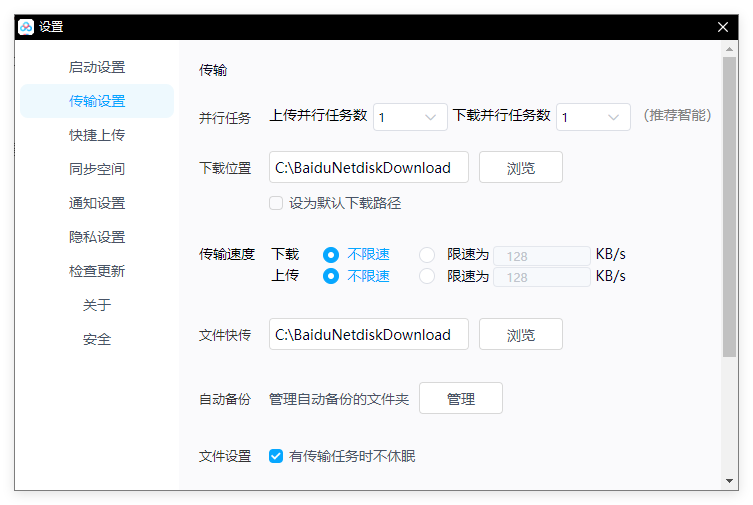Select 不限速 for 上传 speed
The image size is (753, 505).
coord(331,276)
